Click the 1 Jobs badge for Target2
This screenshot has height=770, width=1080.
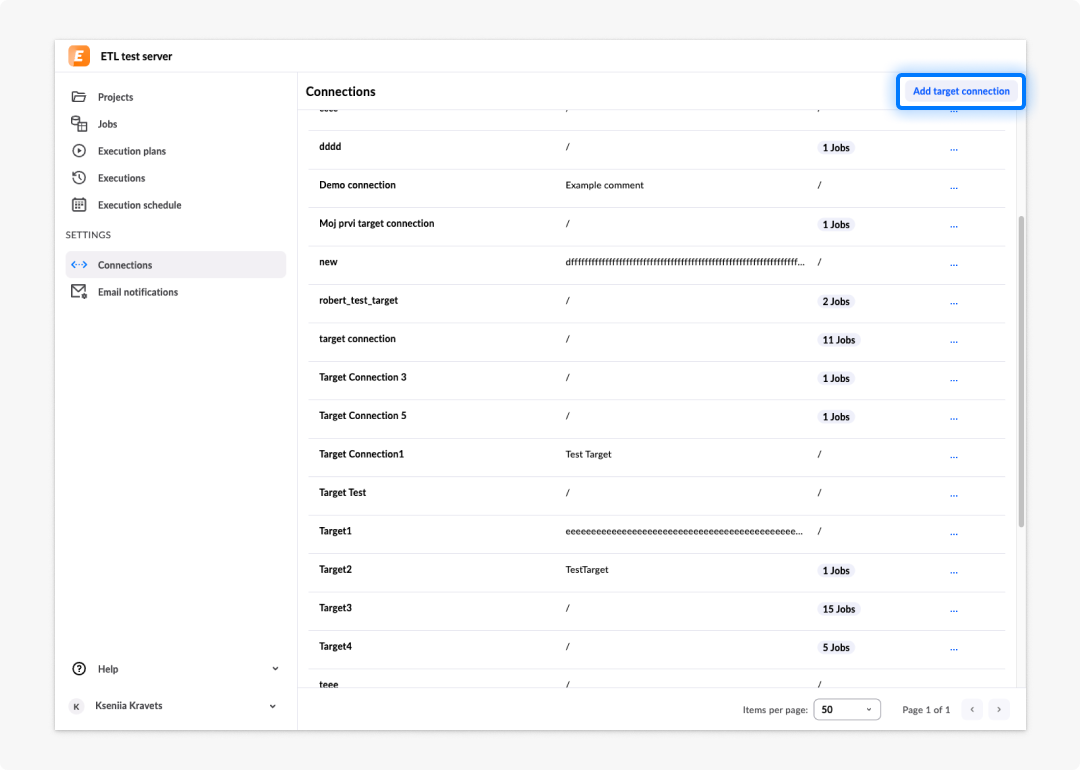(835, 570)
